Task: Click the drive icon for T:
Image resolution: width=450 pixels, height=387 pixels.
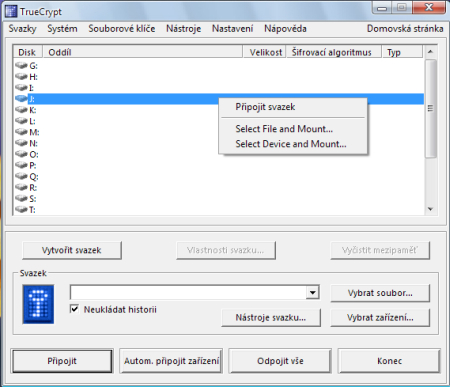Action: pyautogui.click(x=21, y=209)
